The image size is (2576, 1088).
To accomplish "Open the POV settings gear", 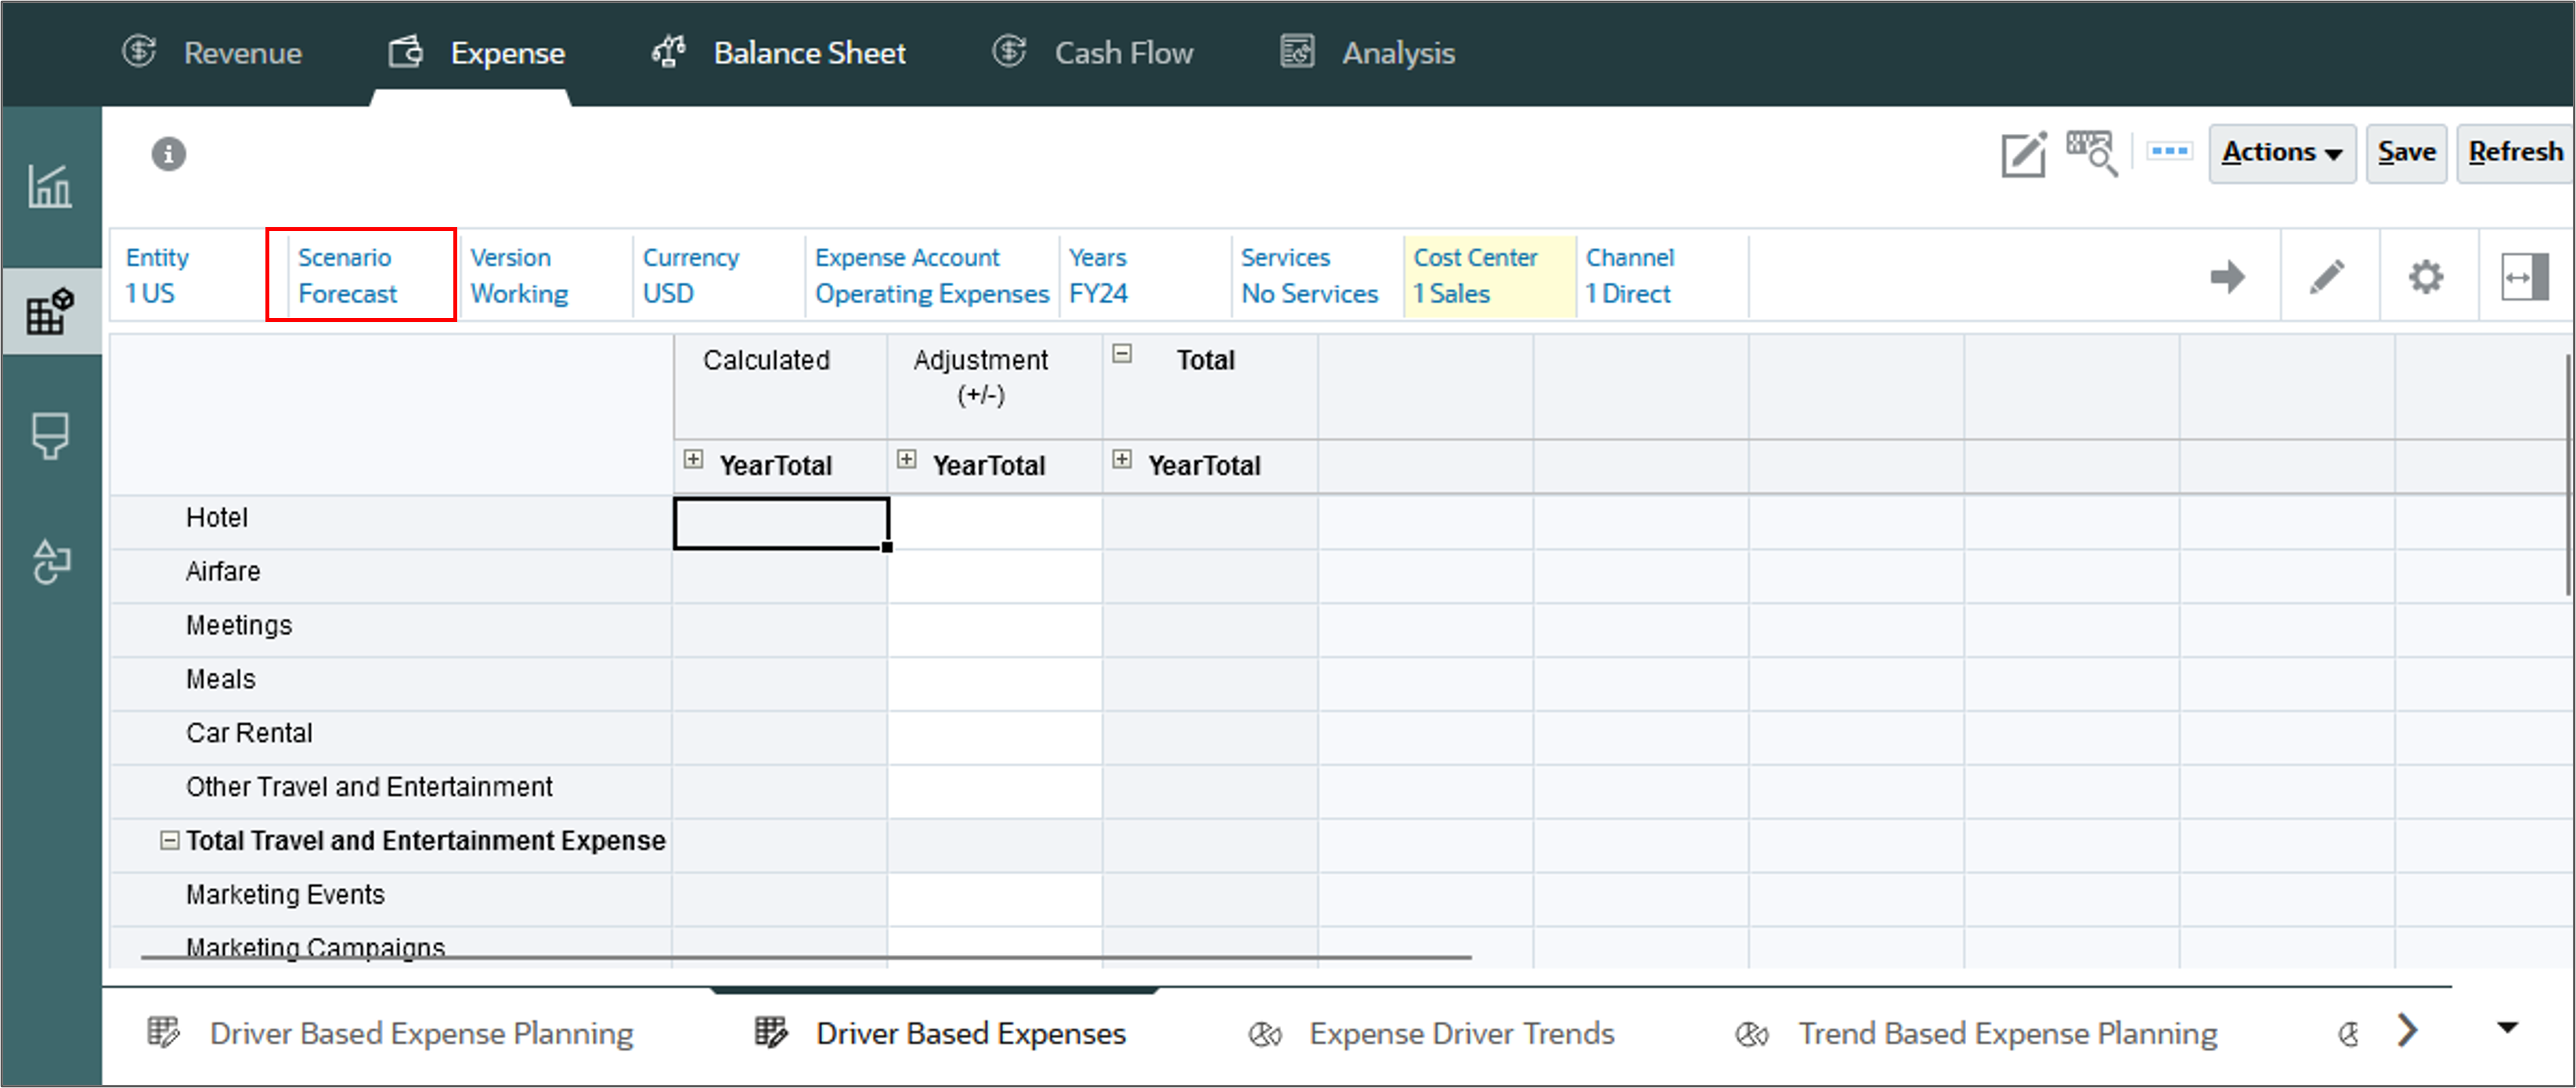I will pyautogui.click(x=2426, y=276).
